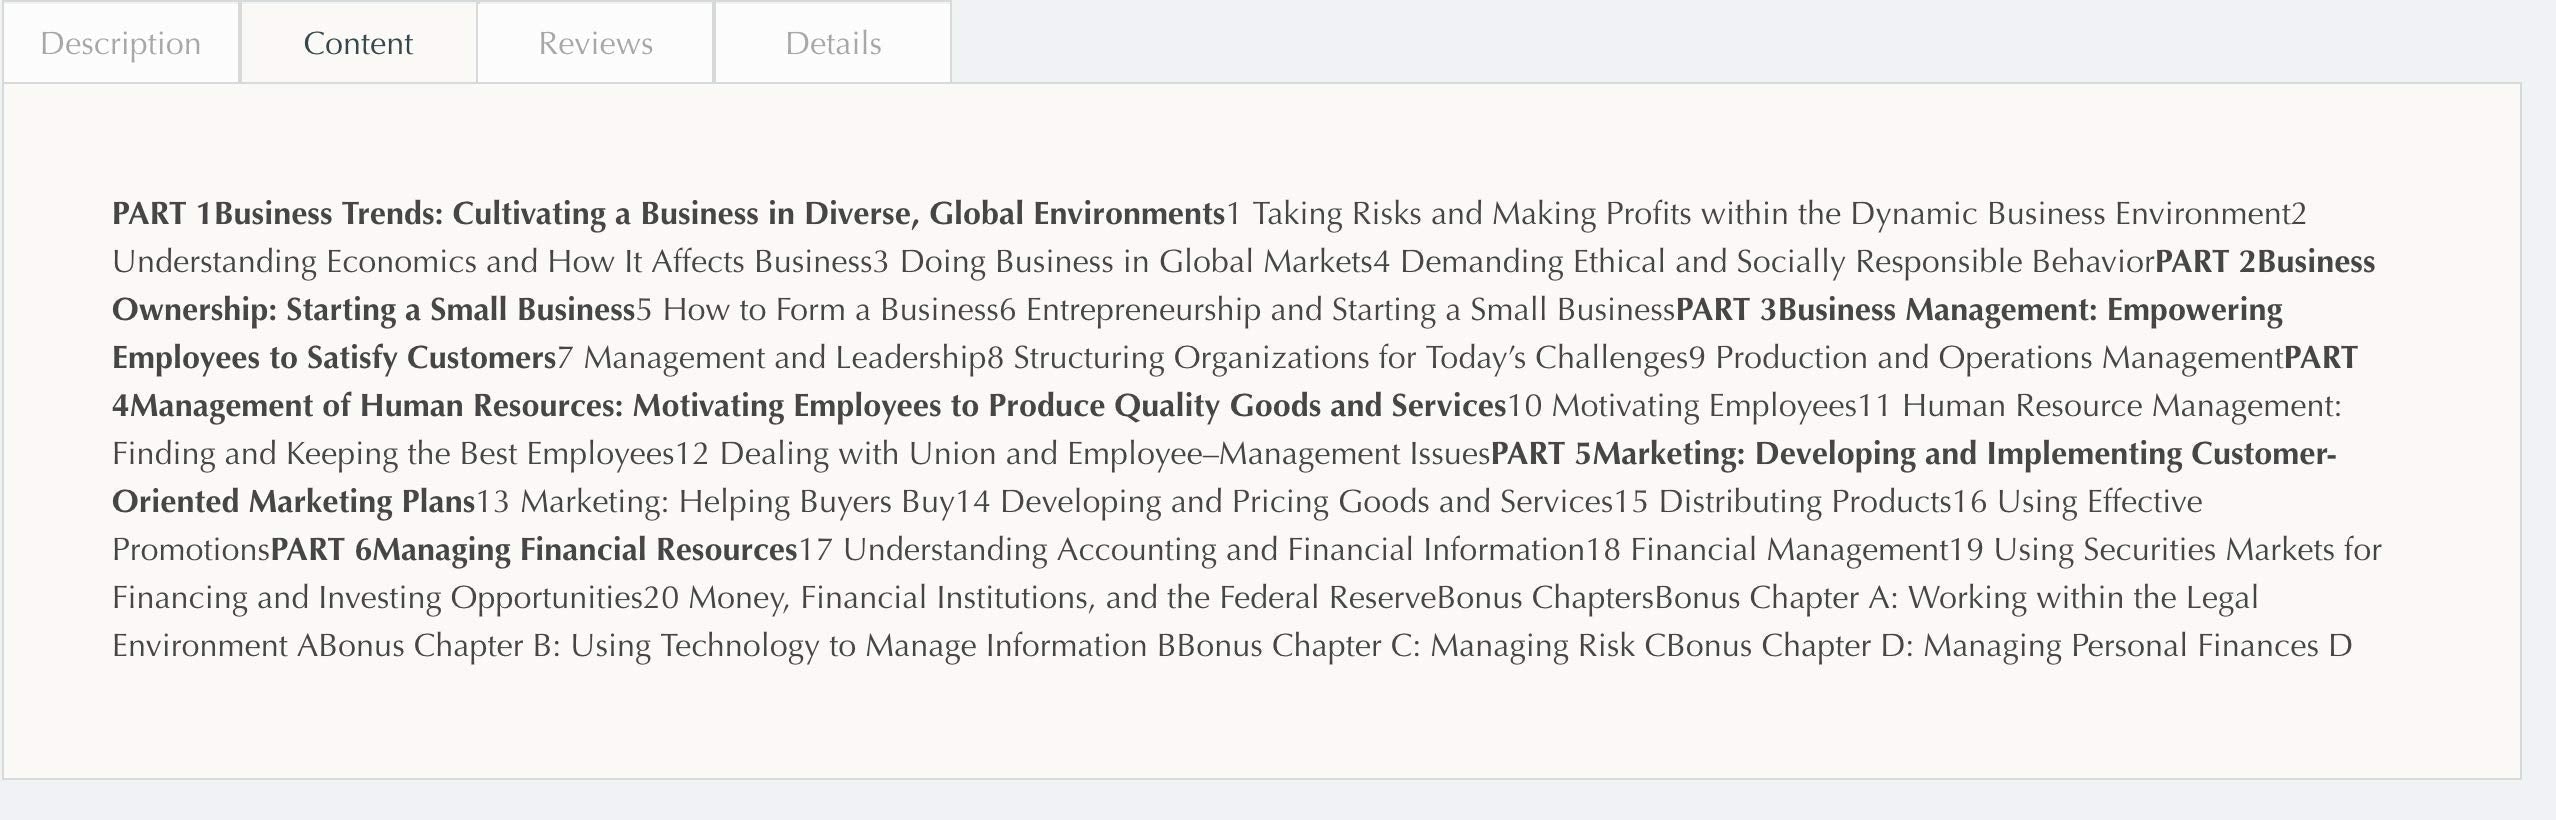Click 'Doing Business in Global Markets' text
Screen dimensions: 2556x820
click(x=1135, y=262)
